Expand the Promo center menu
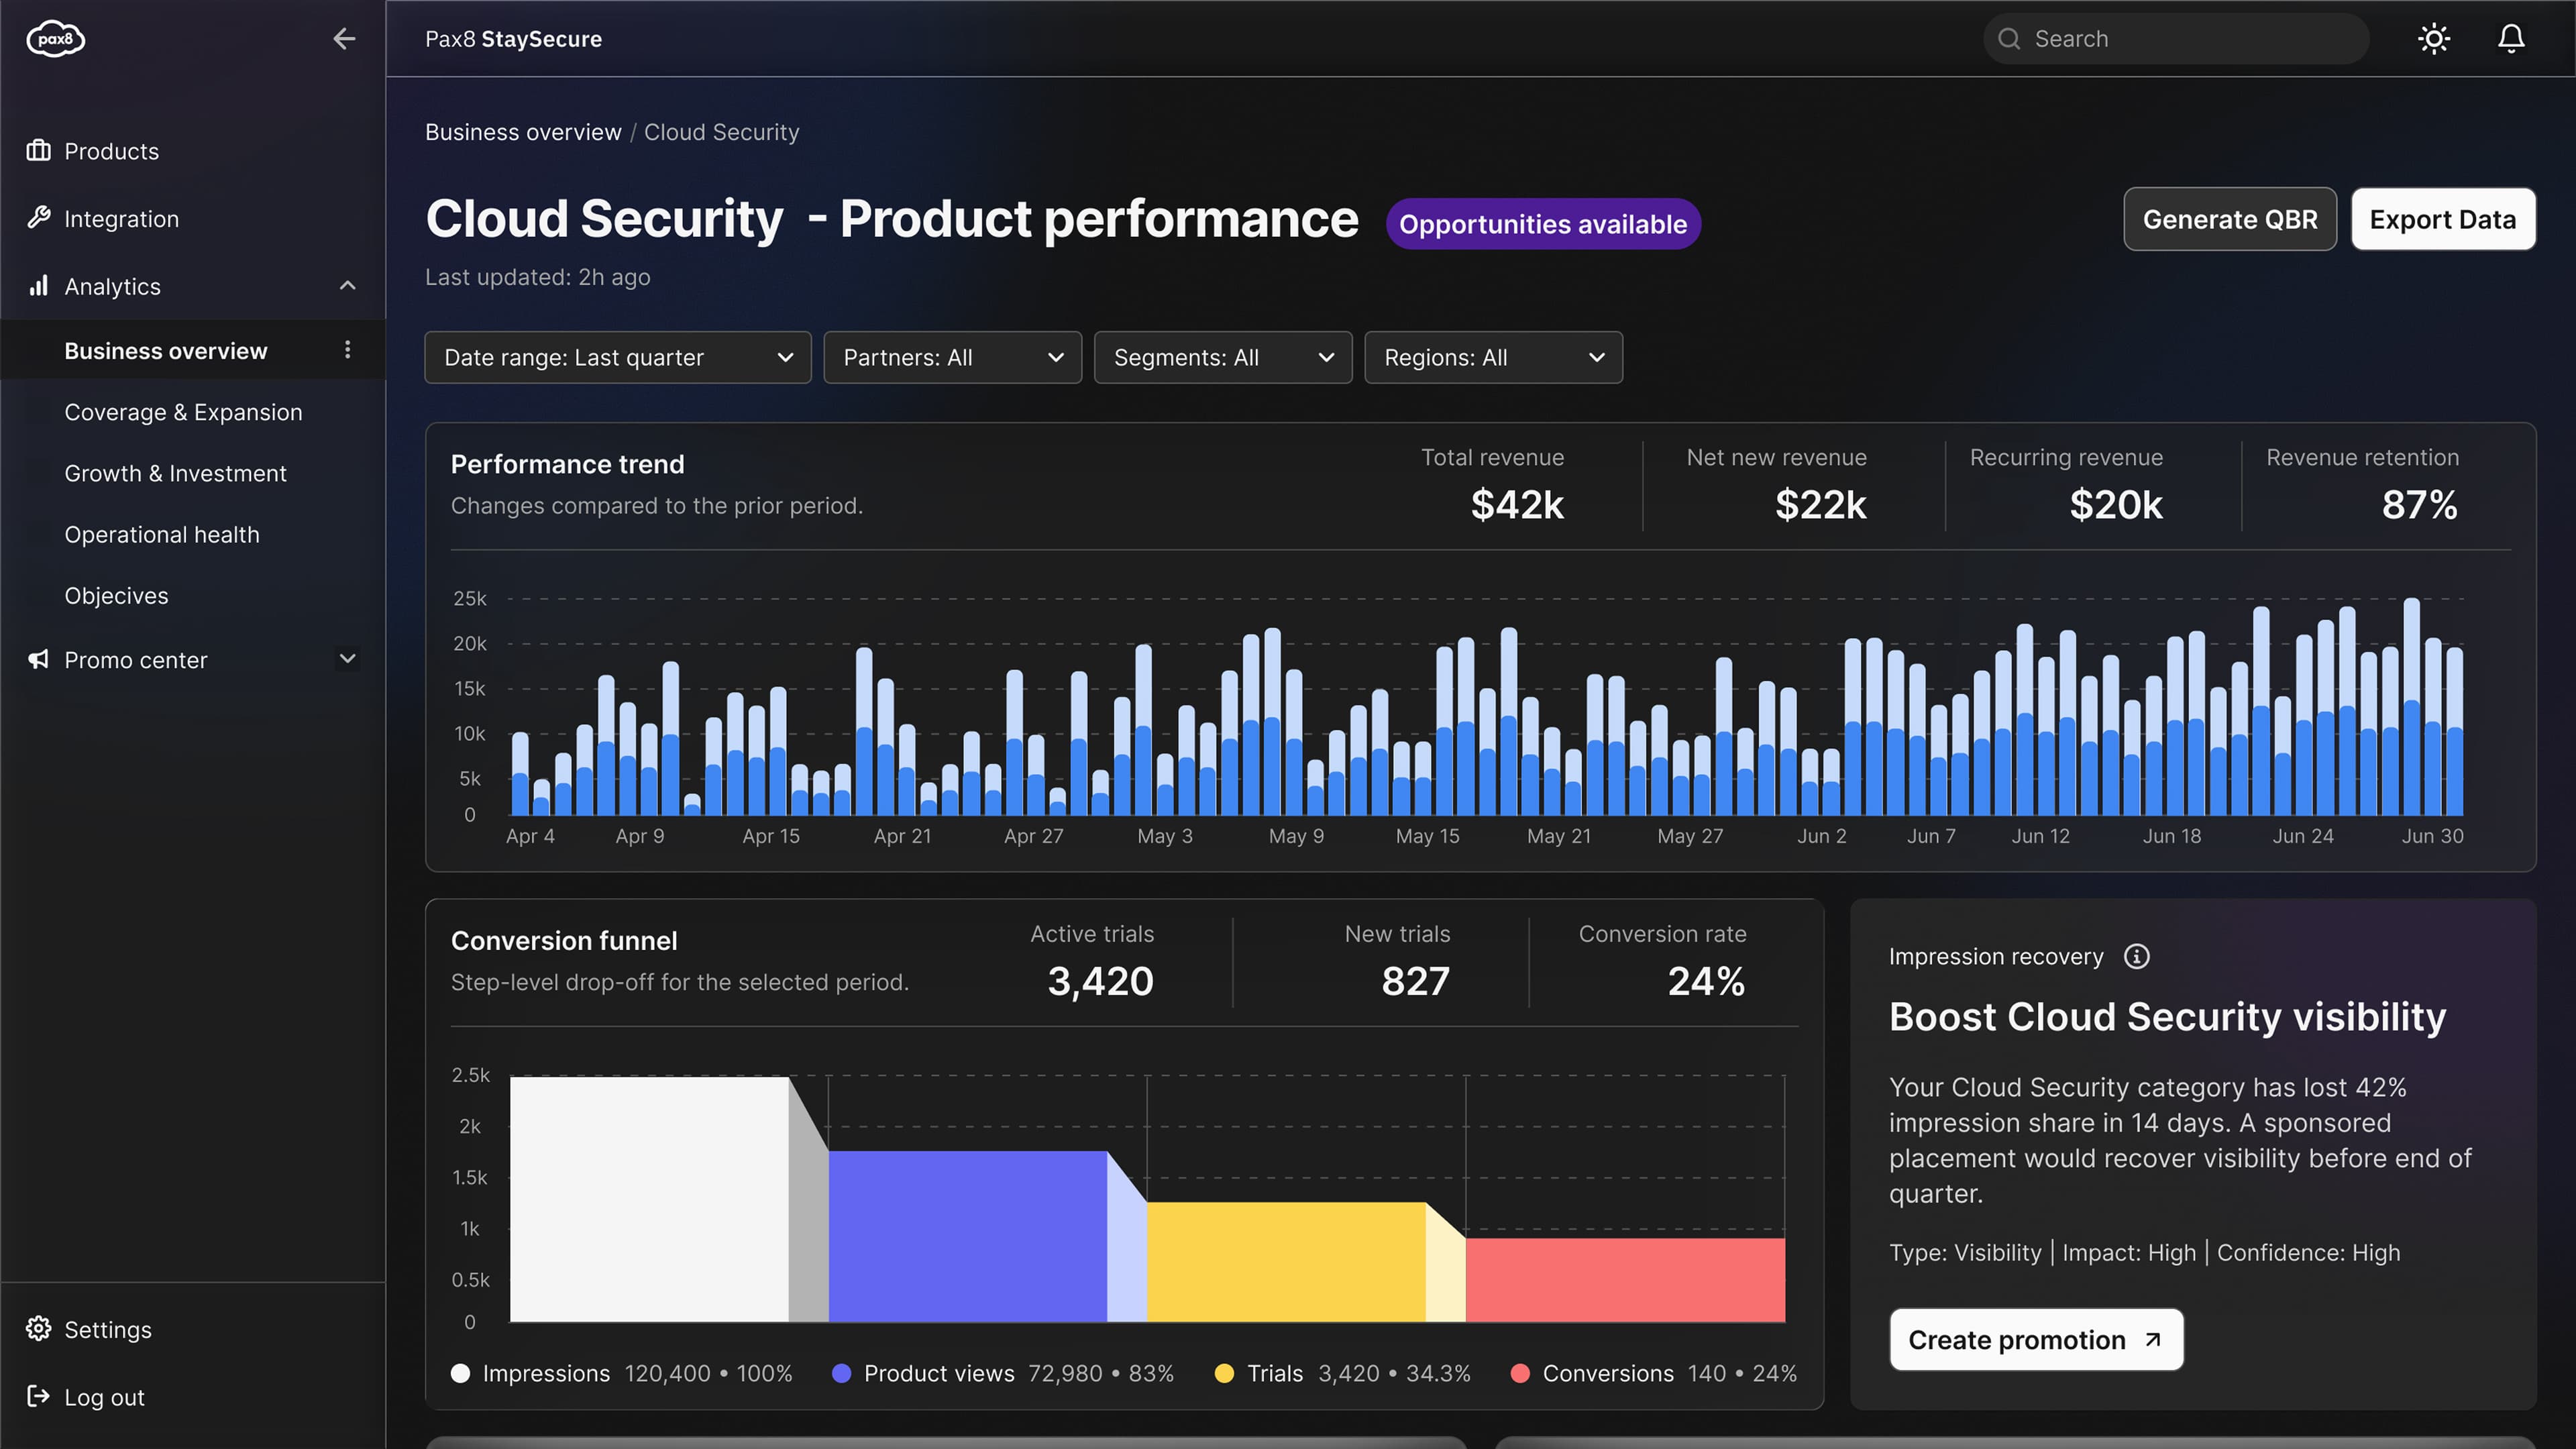 [x=347, y=659]
